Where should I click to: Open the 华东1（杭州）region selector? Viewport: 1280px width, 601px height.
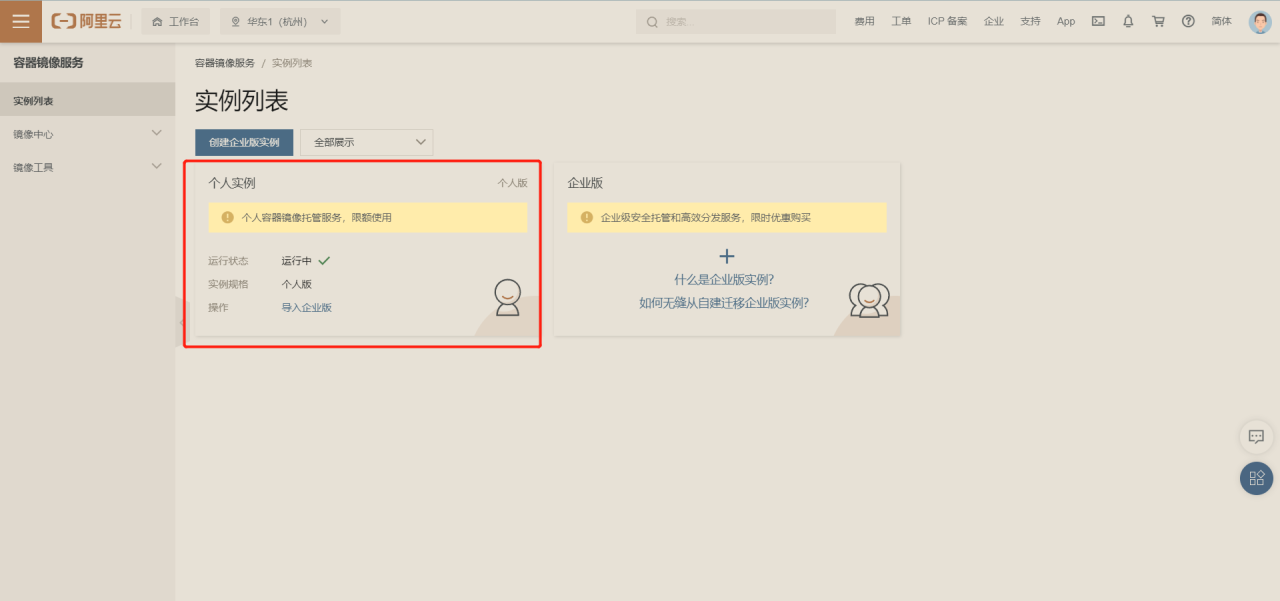[x=280, y=20]
